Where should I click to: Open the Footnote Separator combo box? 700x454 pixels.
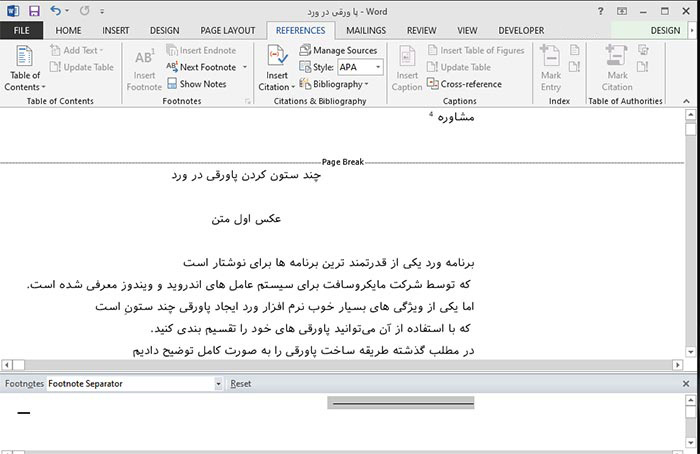click(217, 384)
